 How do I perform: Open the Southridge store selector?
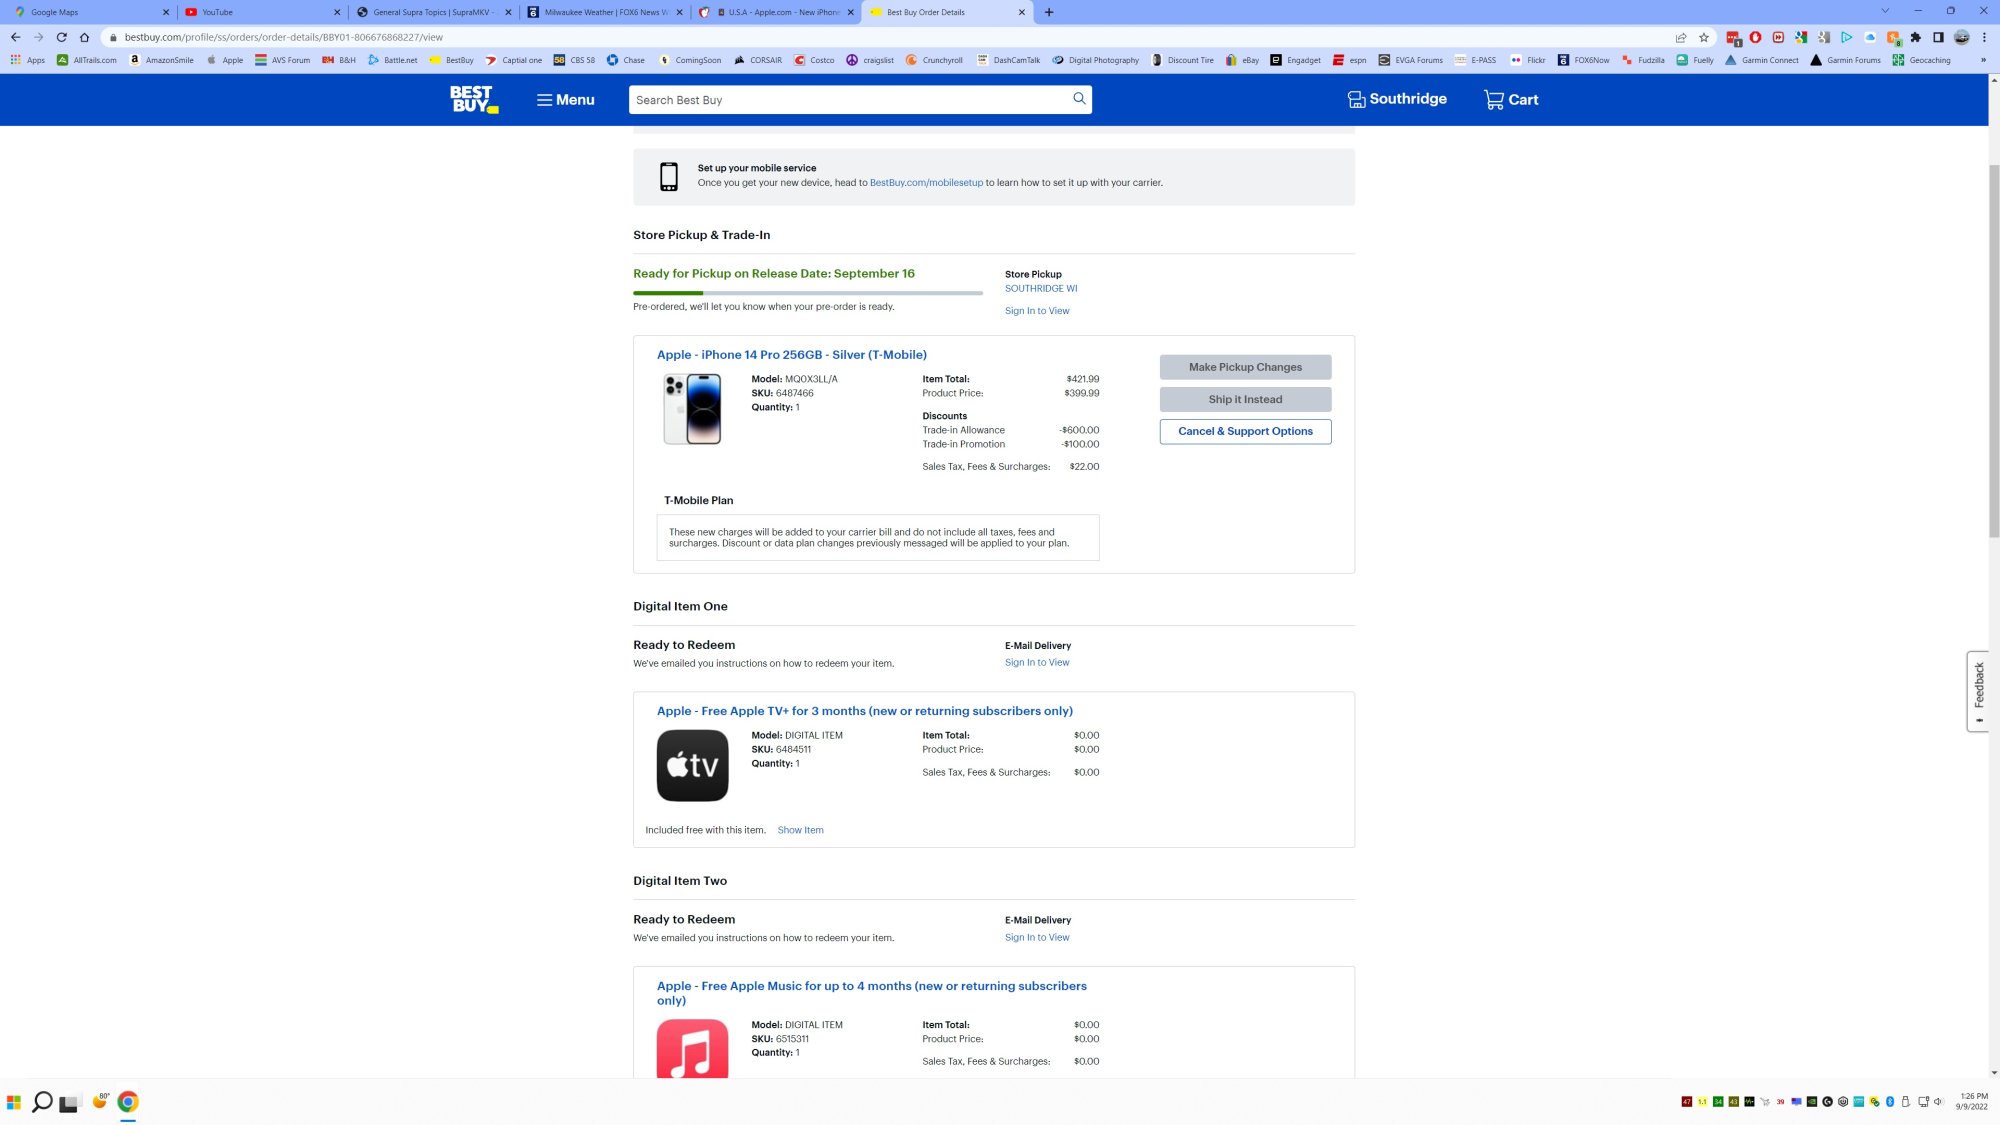[x=1397, y=99]
